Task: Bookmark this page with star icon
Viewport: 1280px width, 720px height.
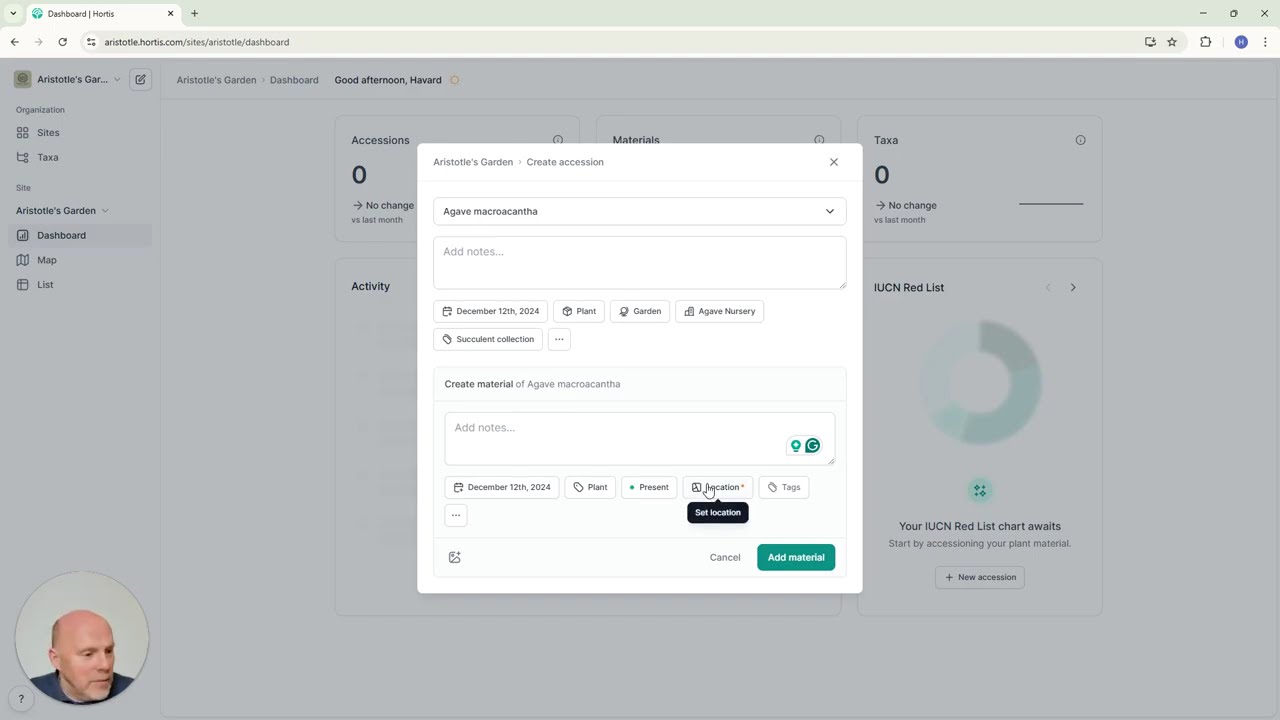Action: coord(1172,42)
